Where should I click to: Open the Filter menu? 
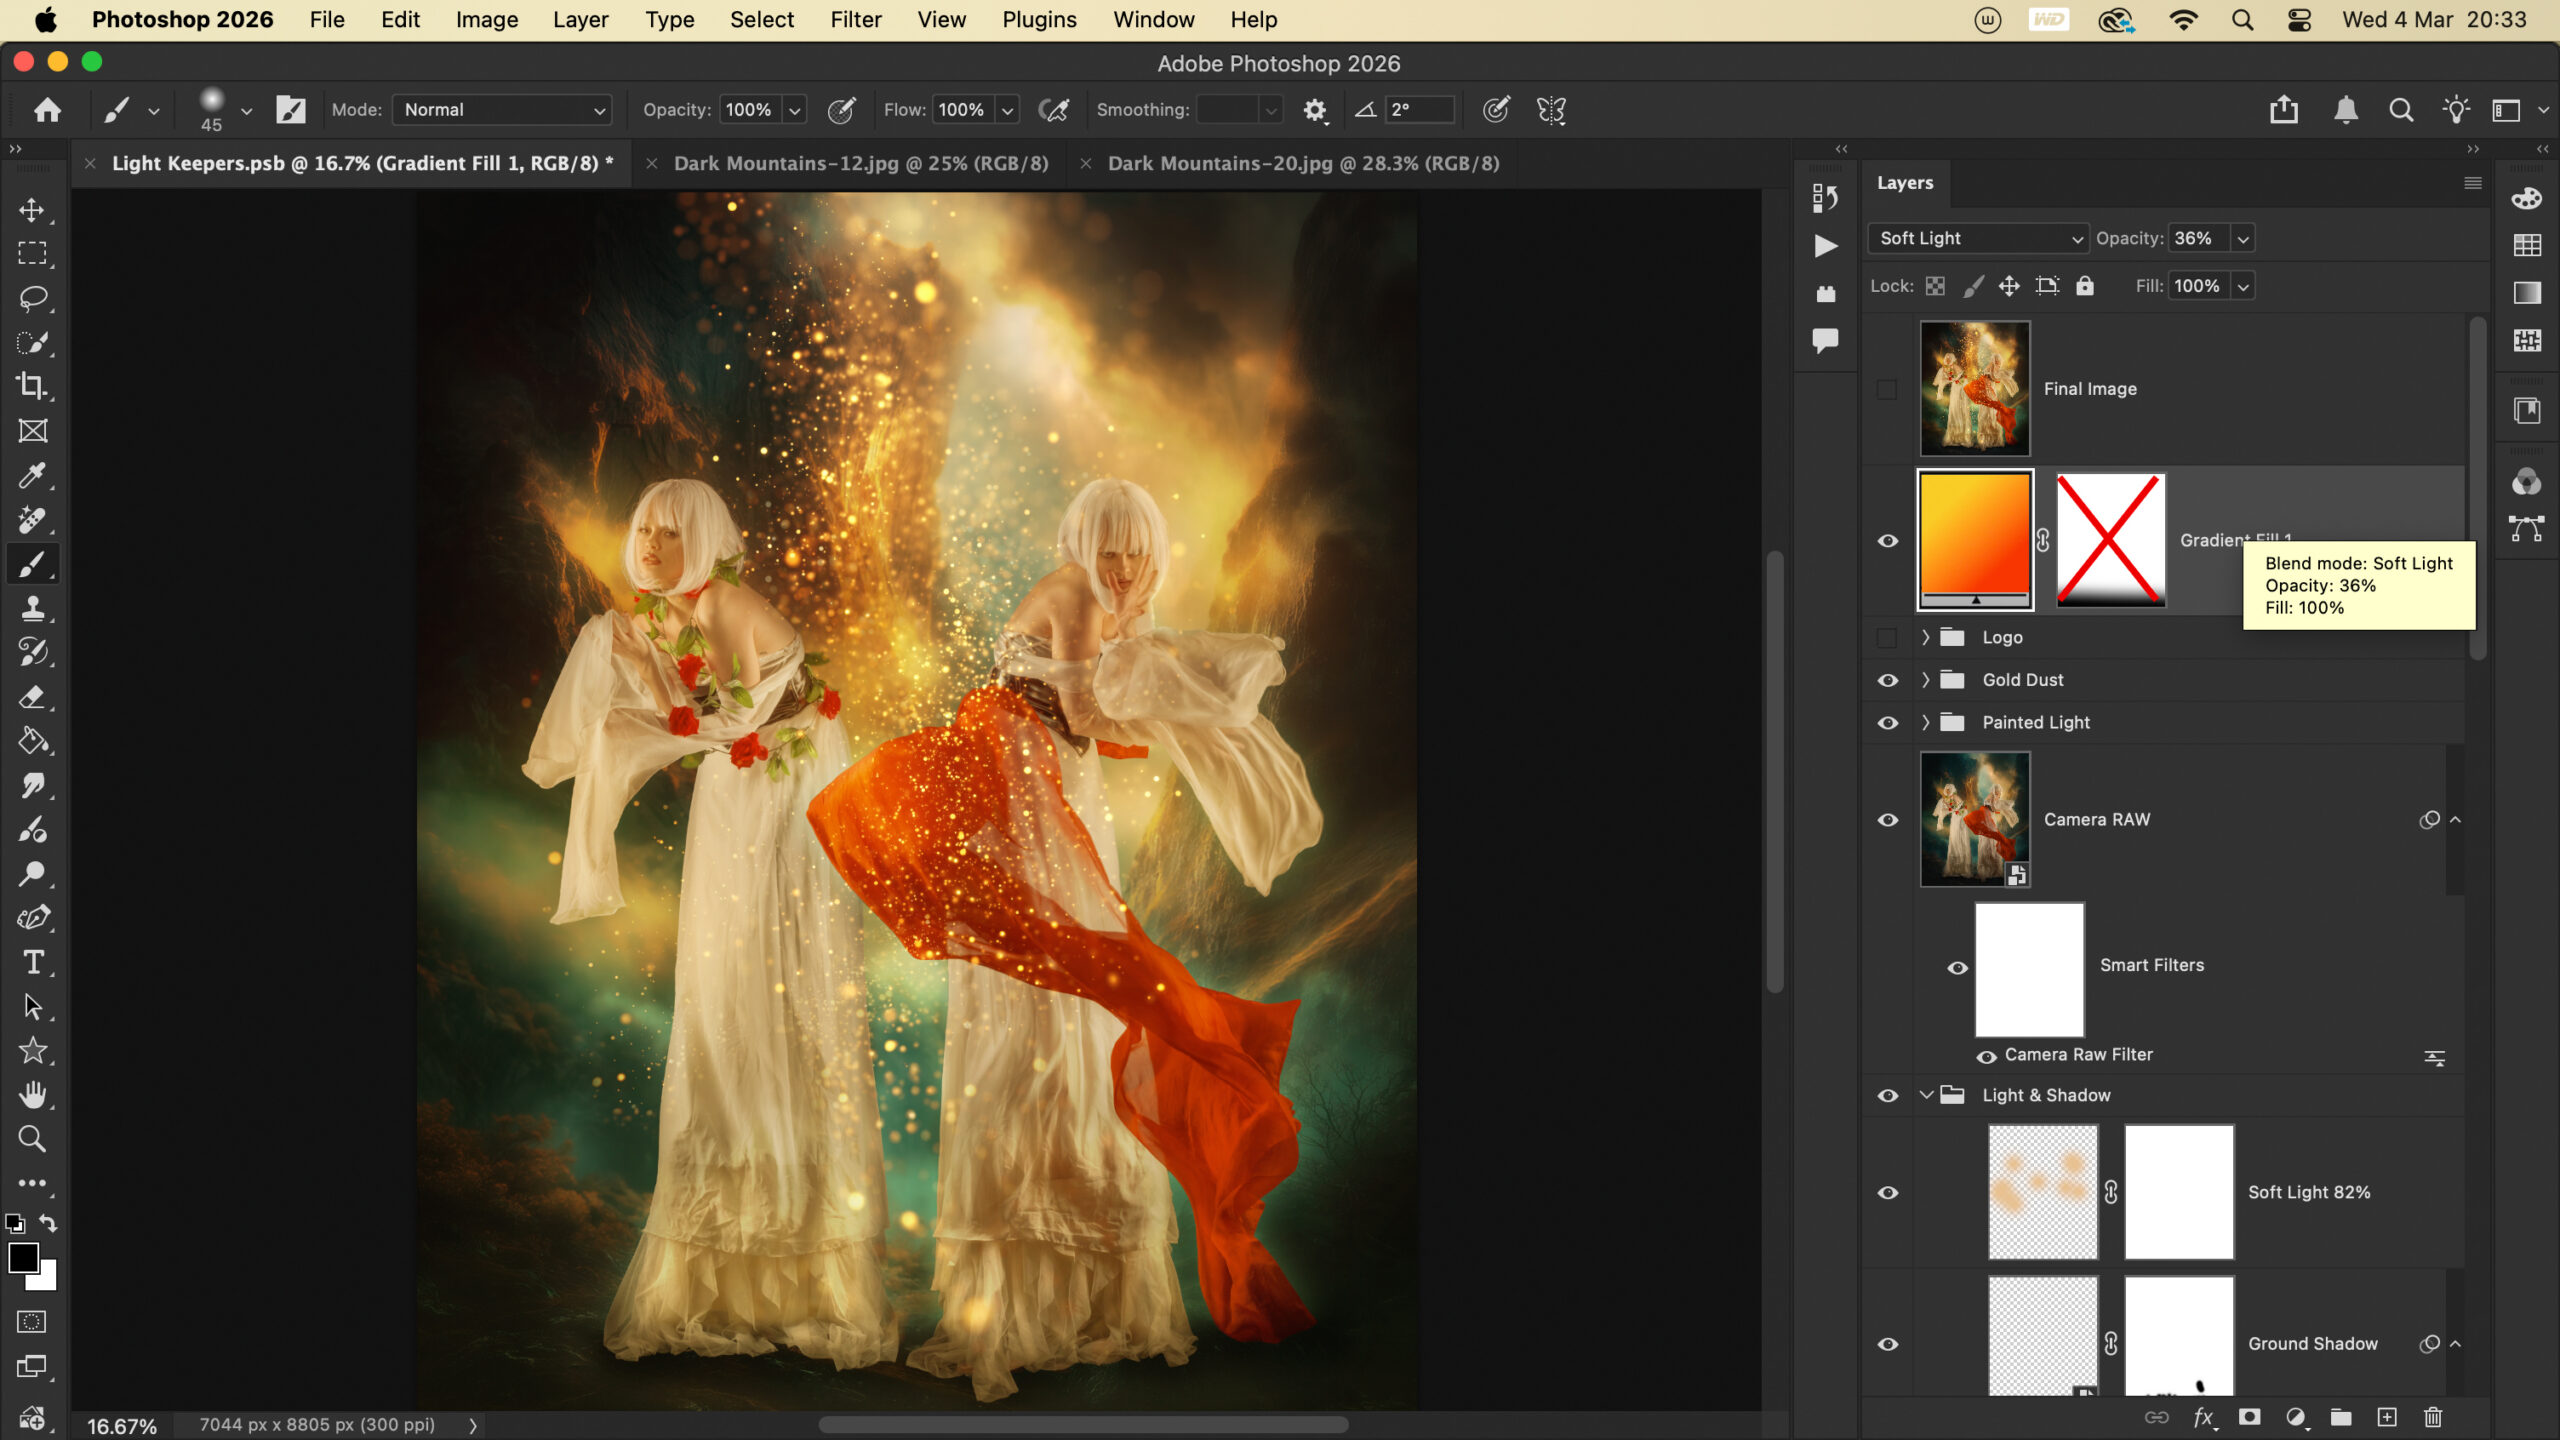pos(855,20)
